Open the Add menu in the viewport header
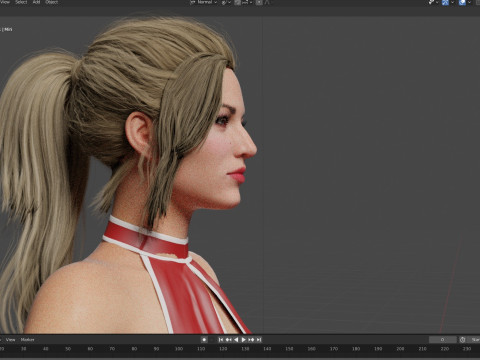Viewport: 480px width, 360px height. (x=36, y=2)
